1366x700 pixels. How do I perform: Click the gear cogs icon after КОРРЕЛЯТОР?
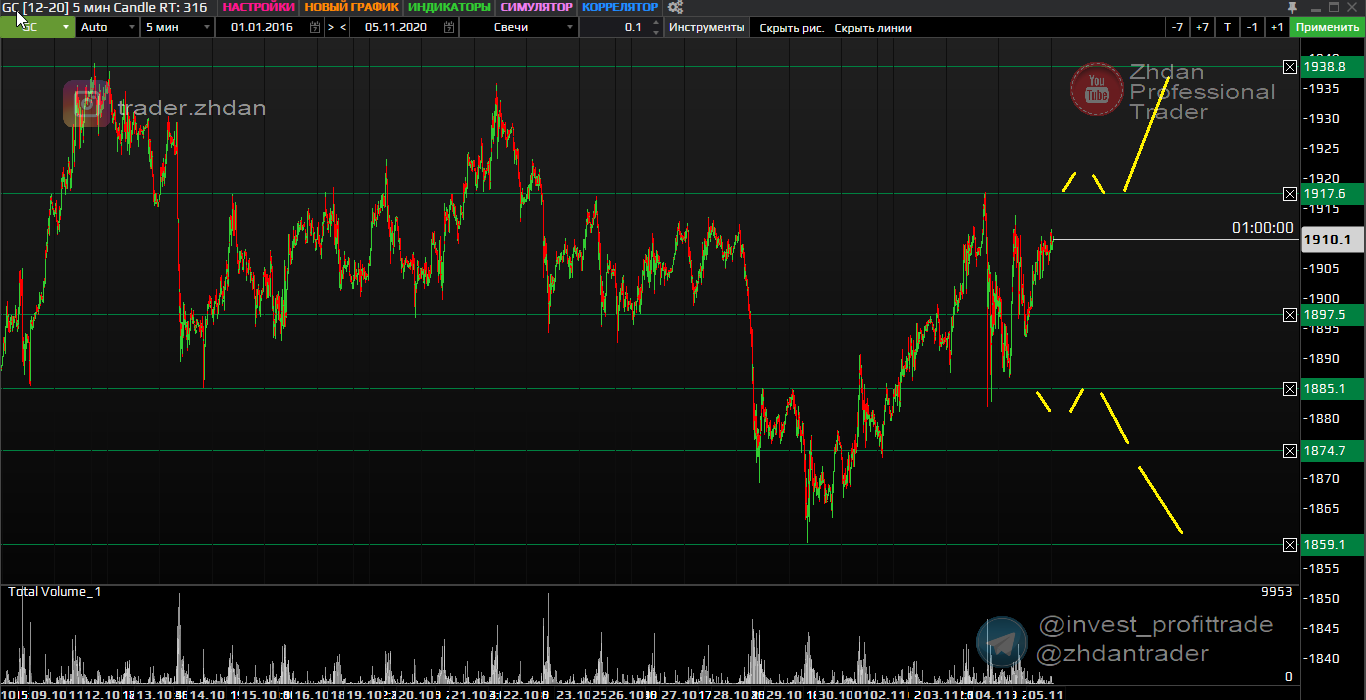[x=675, y=7]
